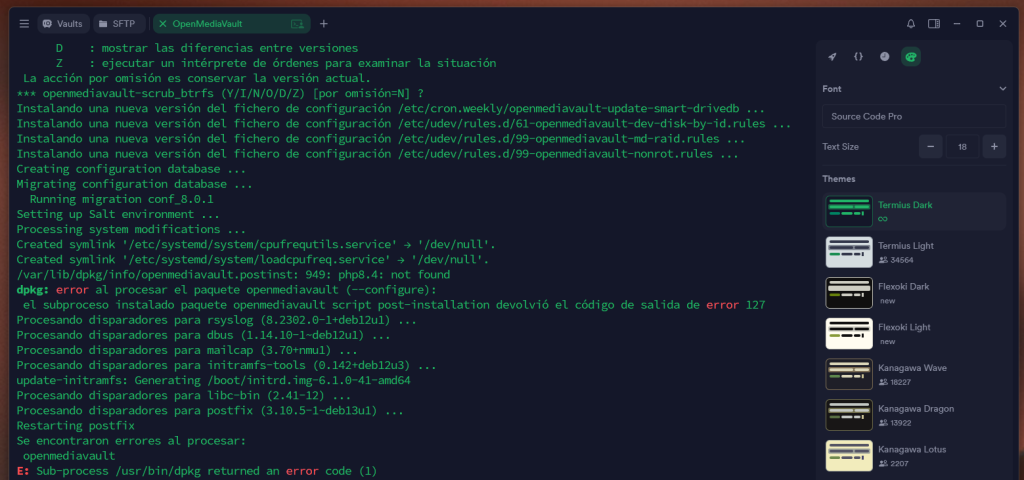Click the Text Size label
1024x480 pixels.
pos(840,147)
